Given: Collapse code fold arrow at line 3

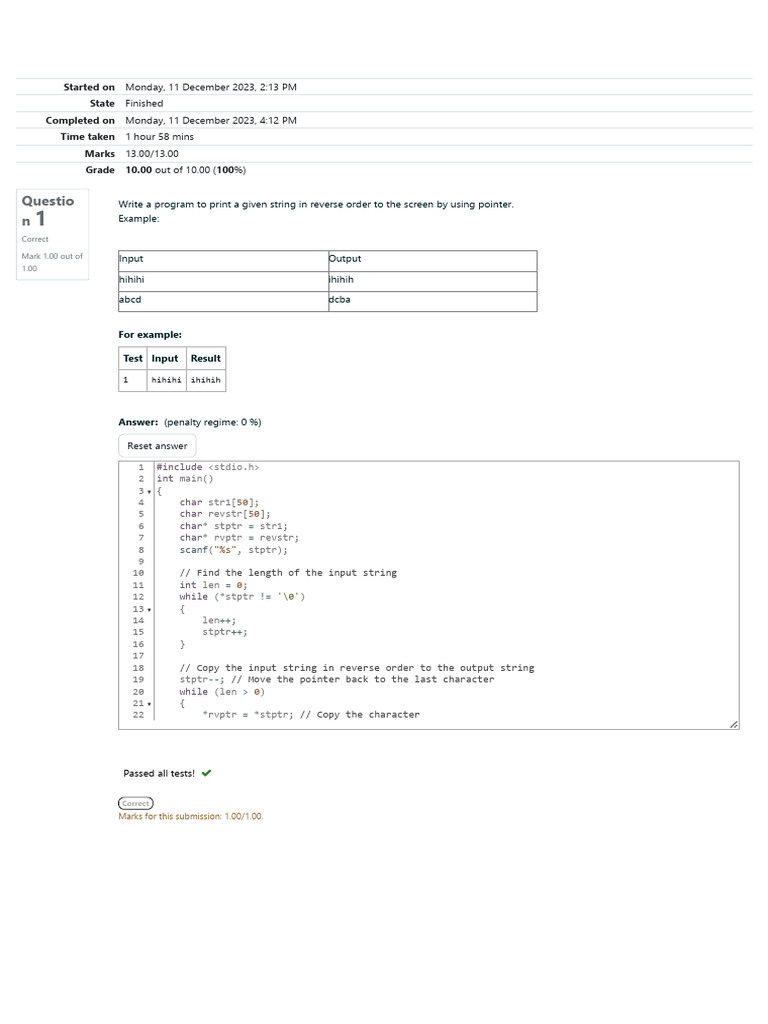Looking at the screenshot, I should point(149,491).
